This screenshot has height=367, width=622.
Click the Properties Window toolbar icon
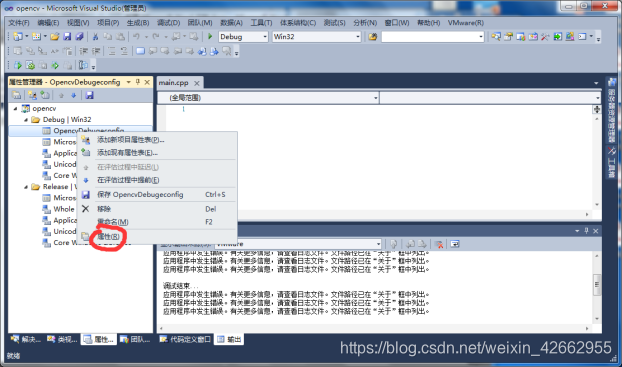(x=508, y=37)
